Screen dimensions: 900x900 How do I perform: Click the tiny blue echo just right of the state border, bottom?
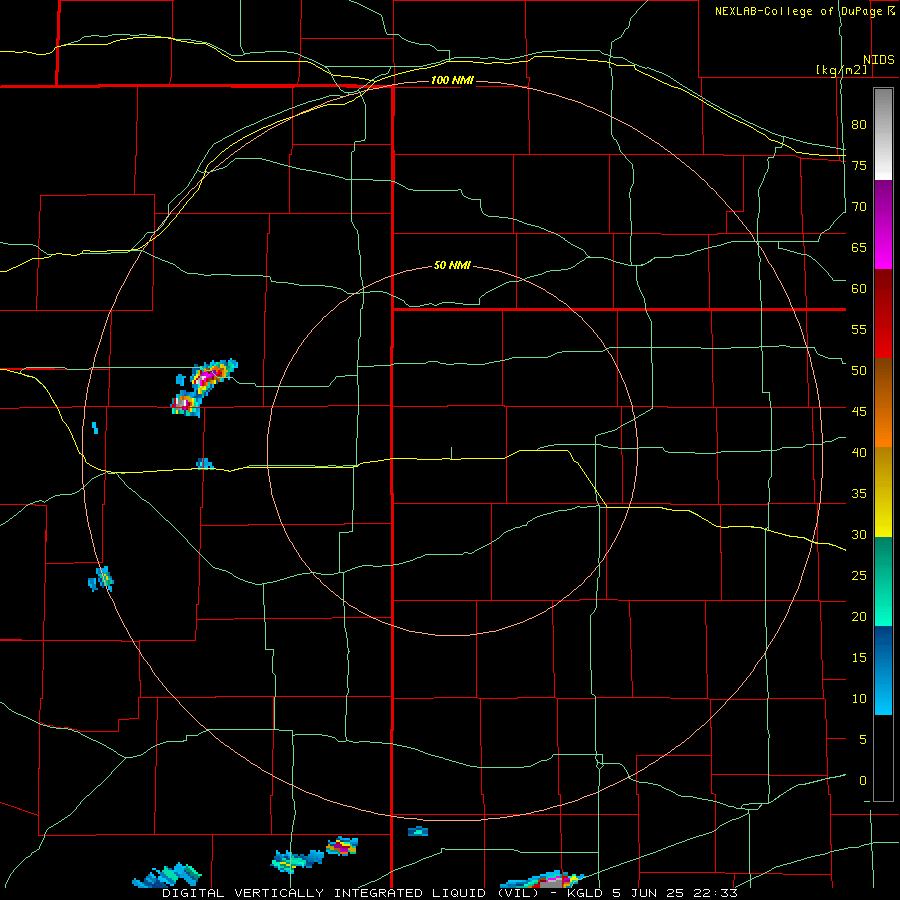[418, 831]
